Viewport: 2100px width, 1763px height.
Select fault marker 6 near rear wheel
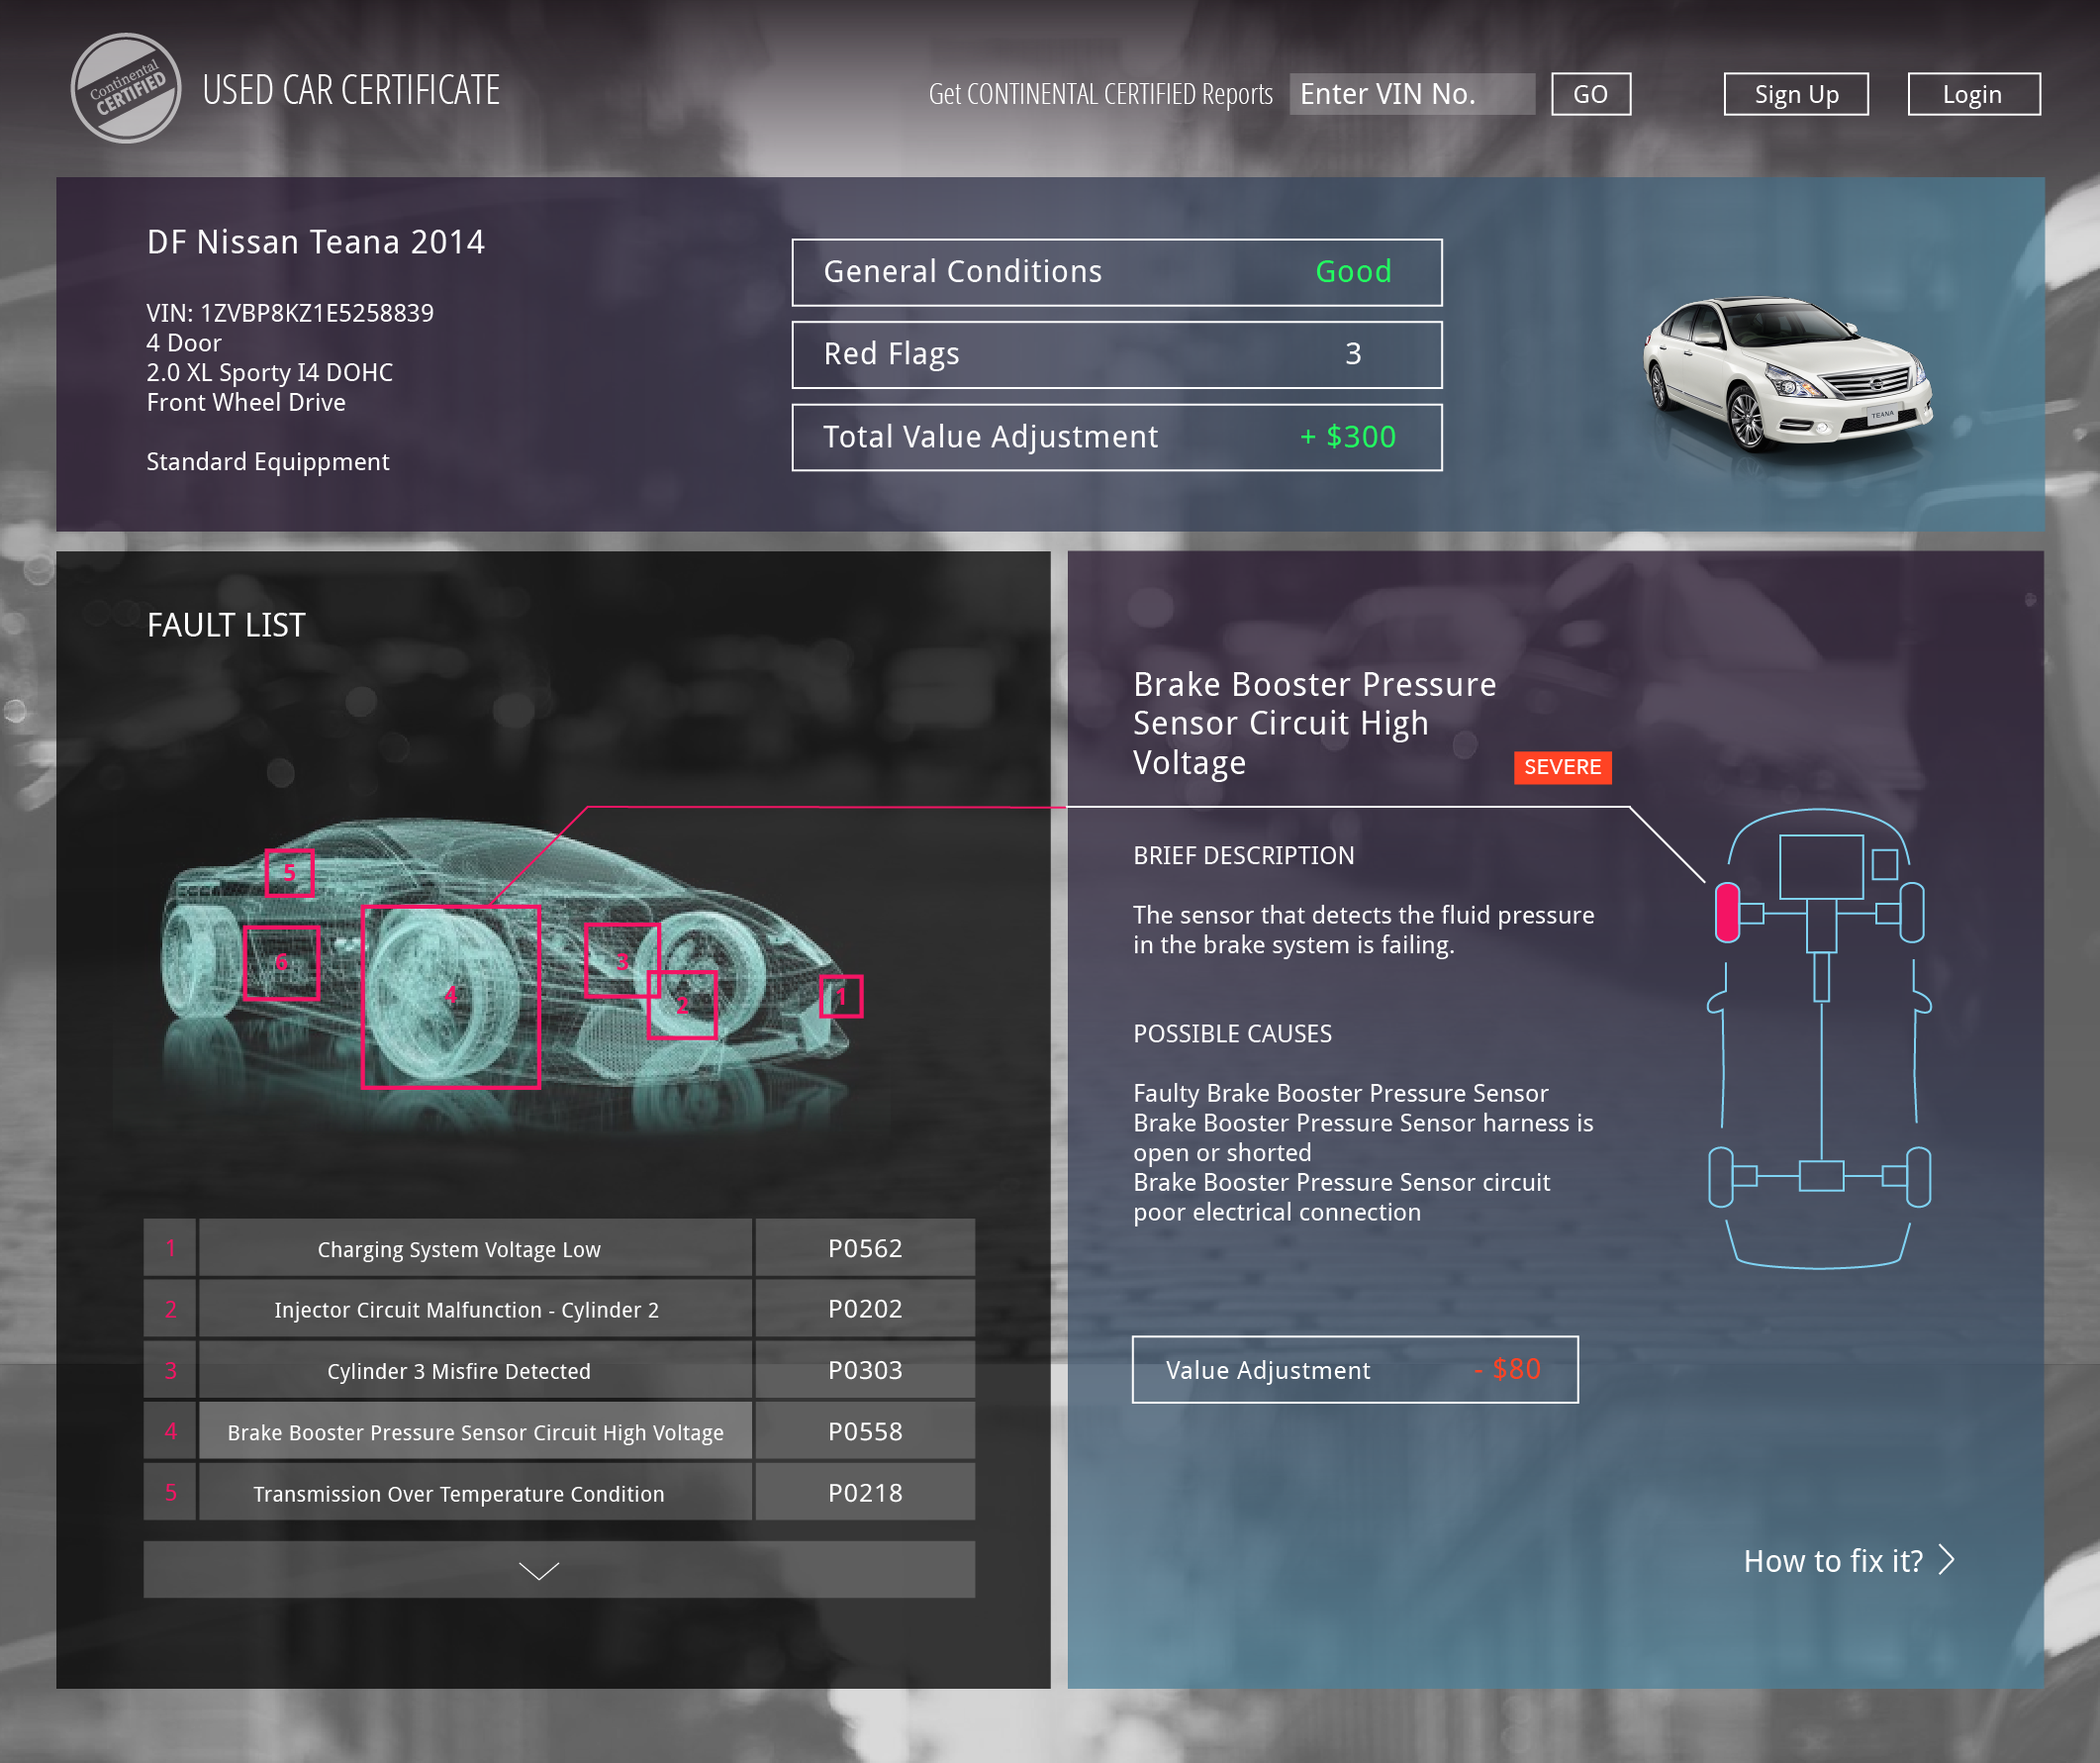coord(281,962)
